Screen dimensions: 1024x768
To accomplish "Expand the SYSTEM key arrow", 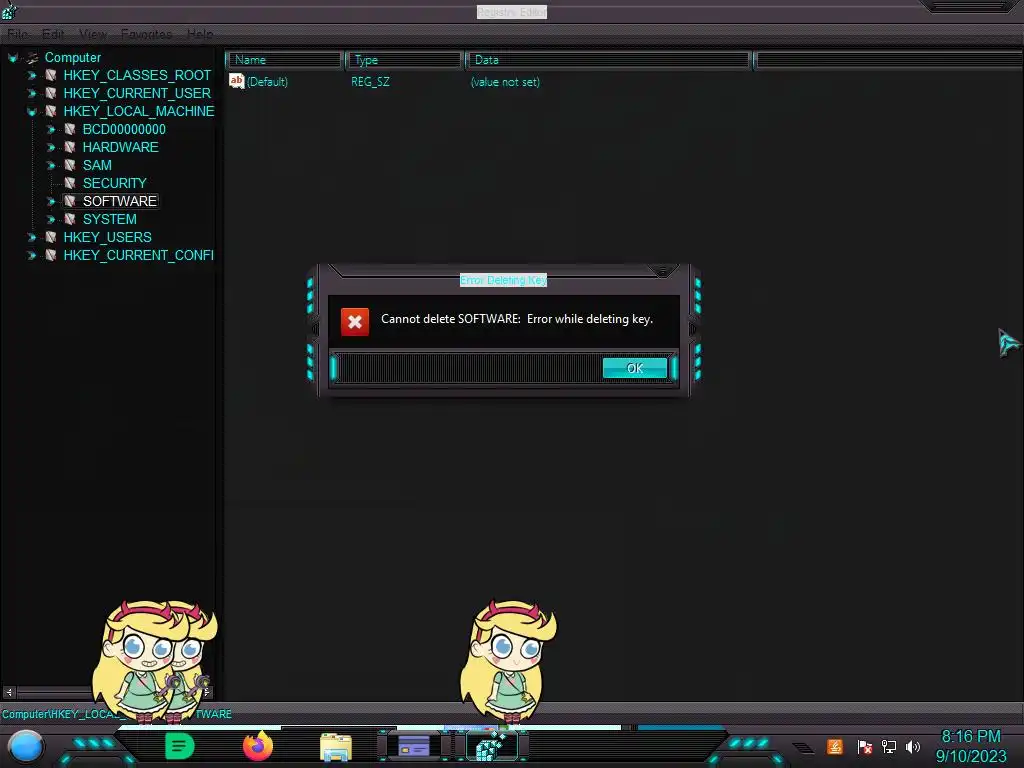I will coord(50,219).
